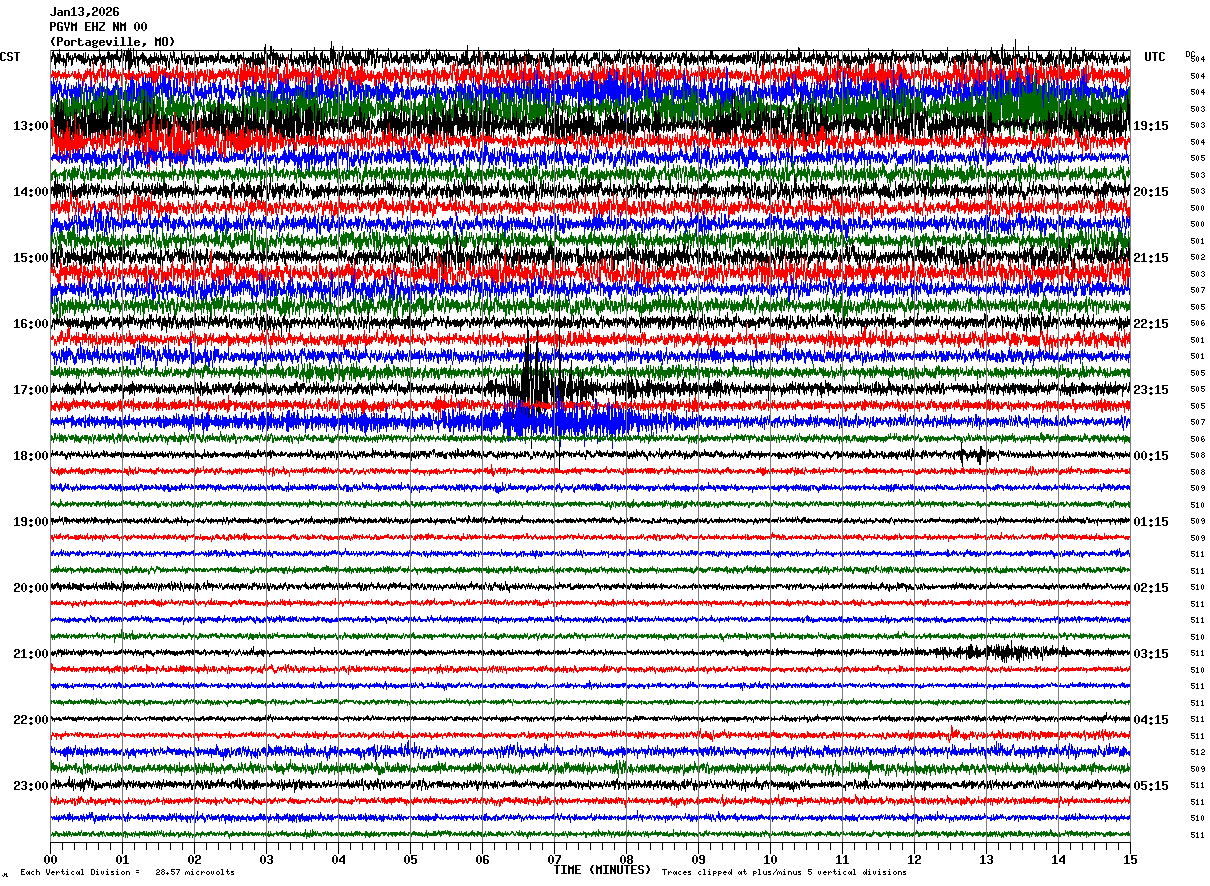Select the '17:00' CST time label
The height and width of the screenshot is (886, 1210).
[31, 390]
